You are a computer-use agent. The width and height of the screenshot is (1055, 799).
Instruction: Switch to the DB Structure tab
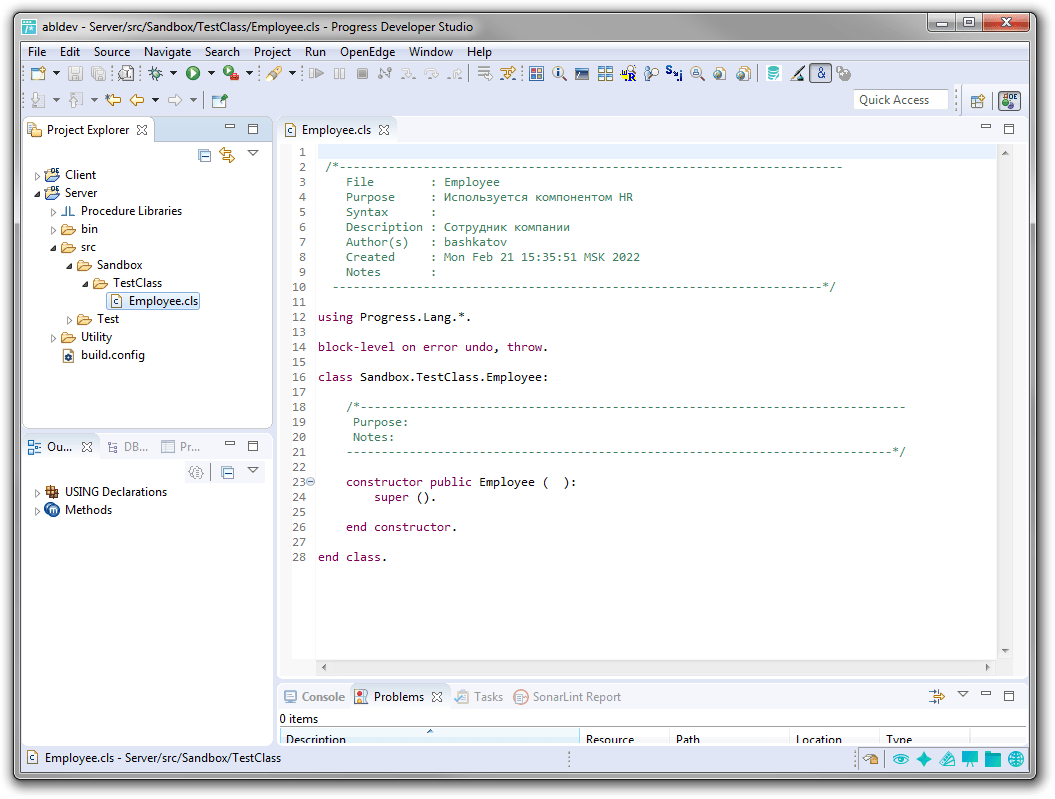(129, 447)
